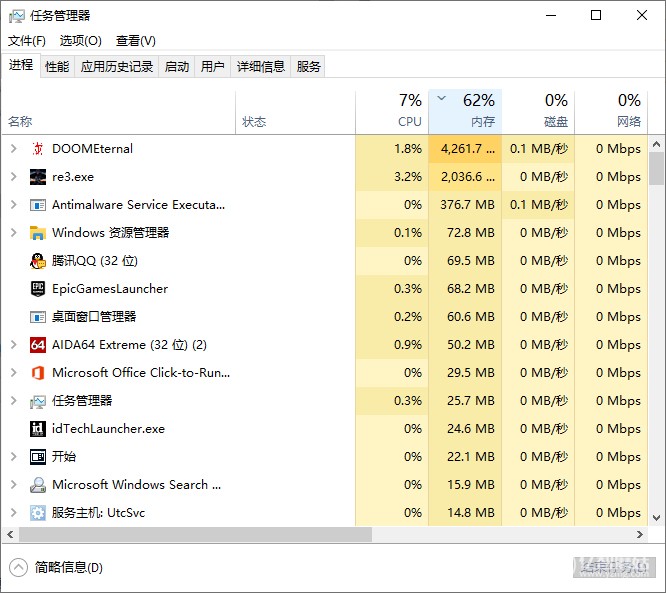Screen dimensions: 666x593
Task: Click the Microsoft Office Click-to-Run icon
Action: [38, 373]
